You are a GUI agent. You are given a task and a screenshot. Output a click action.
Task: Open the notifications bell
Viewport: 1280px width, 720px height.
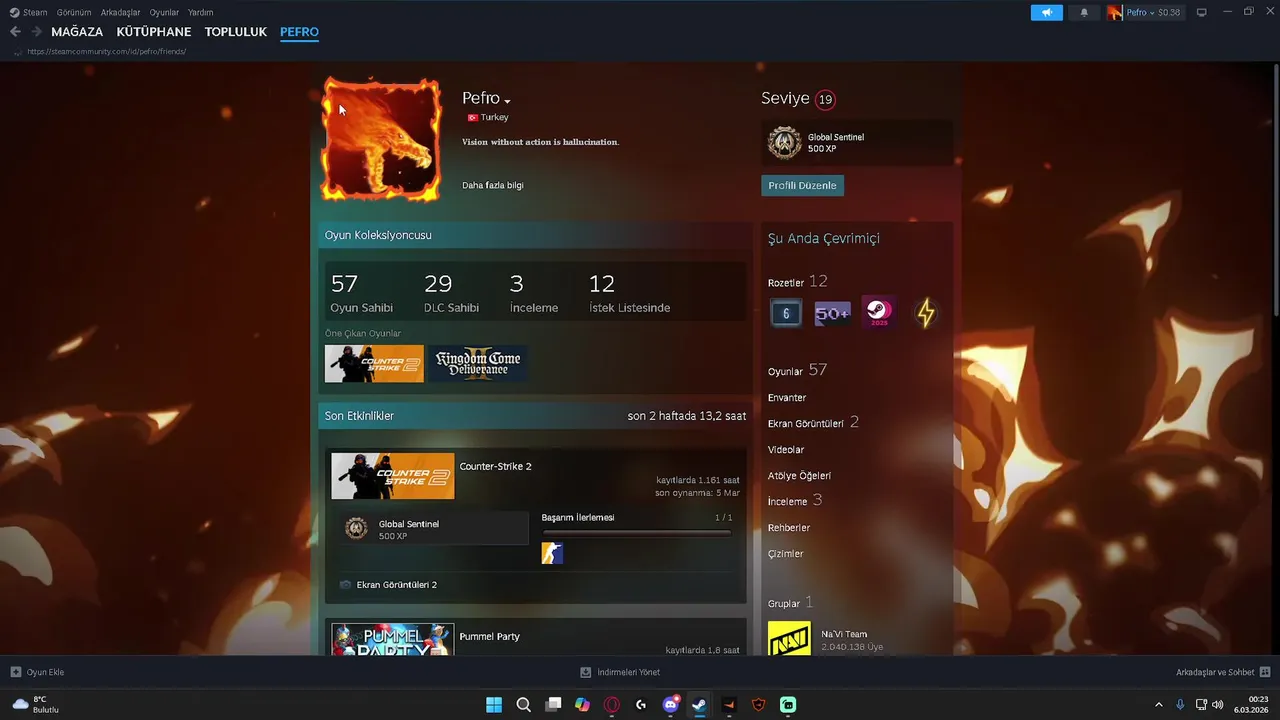click(x=1084, y=13)
